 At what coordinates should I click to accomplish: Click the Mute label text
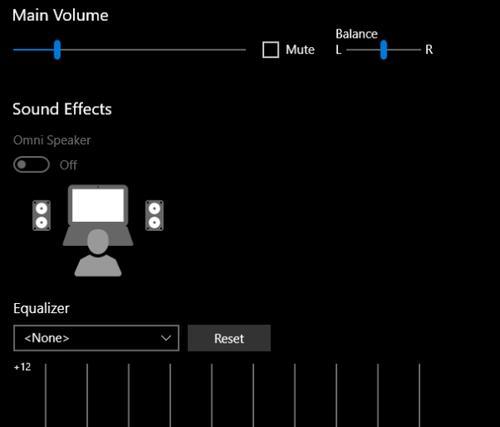(300, 50)
